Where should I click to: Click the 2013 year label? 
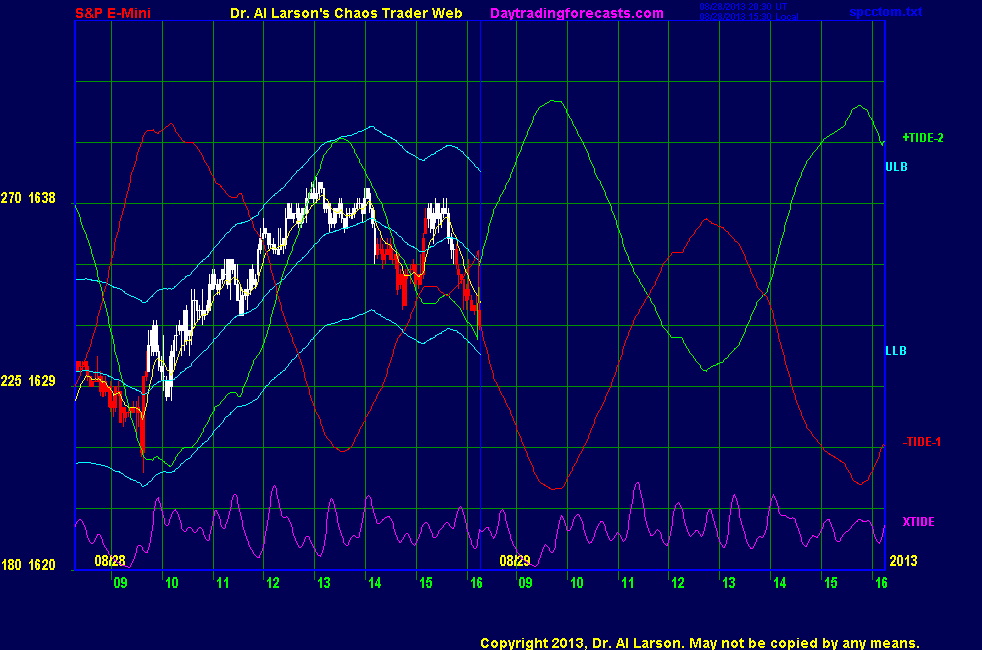tap(903, 561)
